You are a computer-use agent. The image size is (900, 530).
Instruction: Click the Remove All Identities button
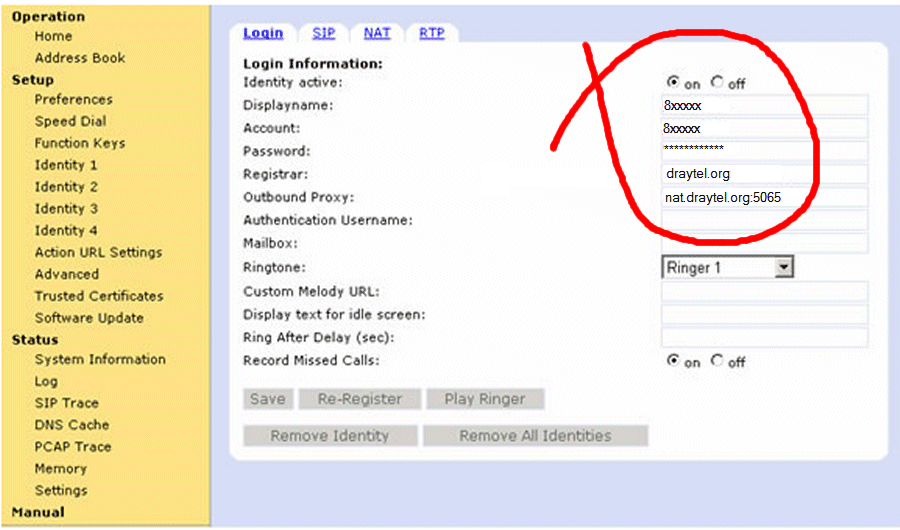click(536, 436)
